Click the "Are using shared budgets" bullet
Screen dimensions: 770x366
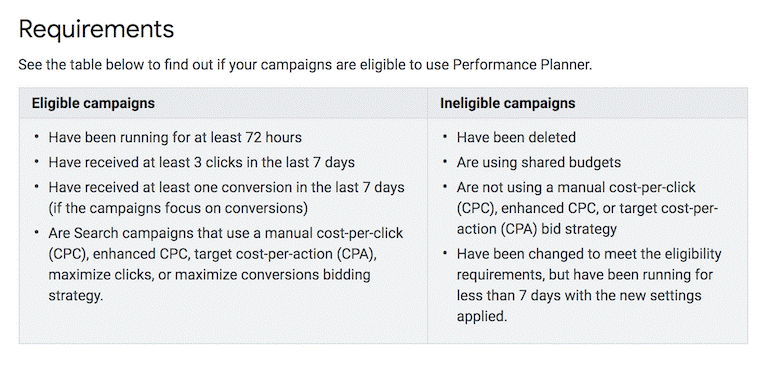(539, 163)
